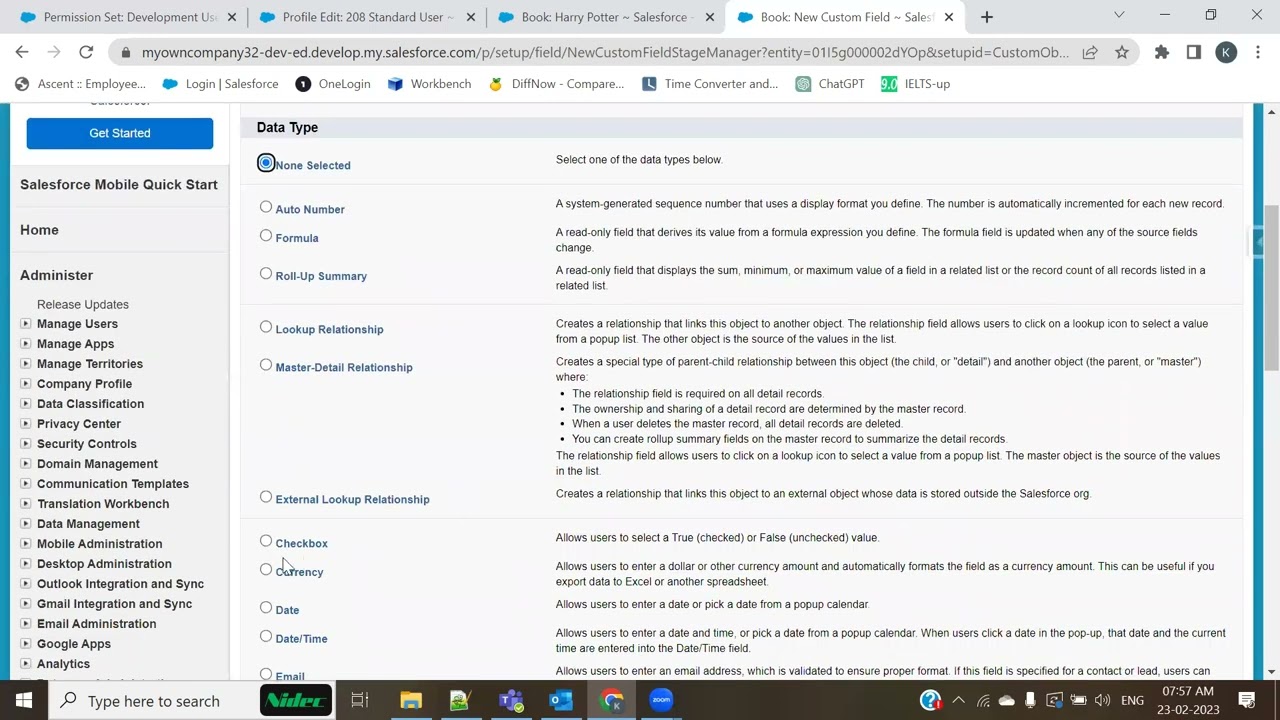Open the Chrome profile K avatar

pos(1226,52)
